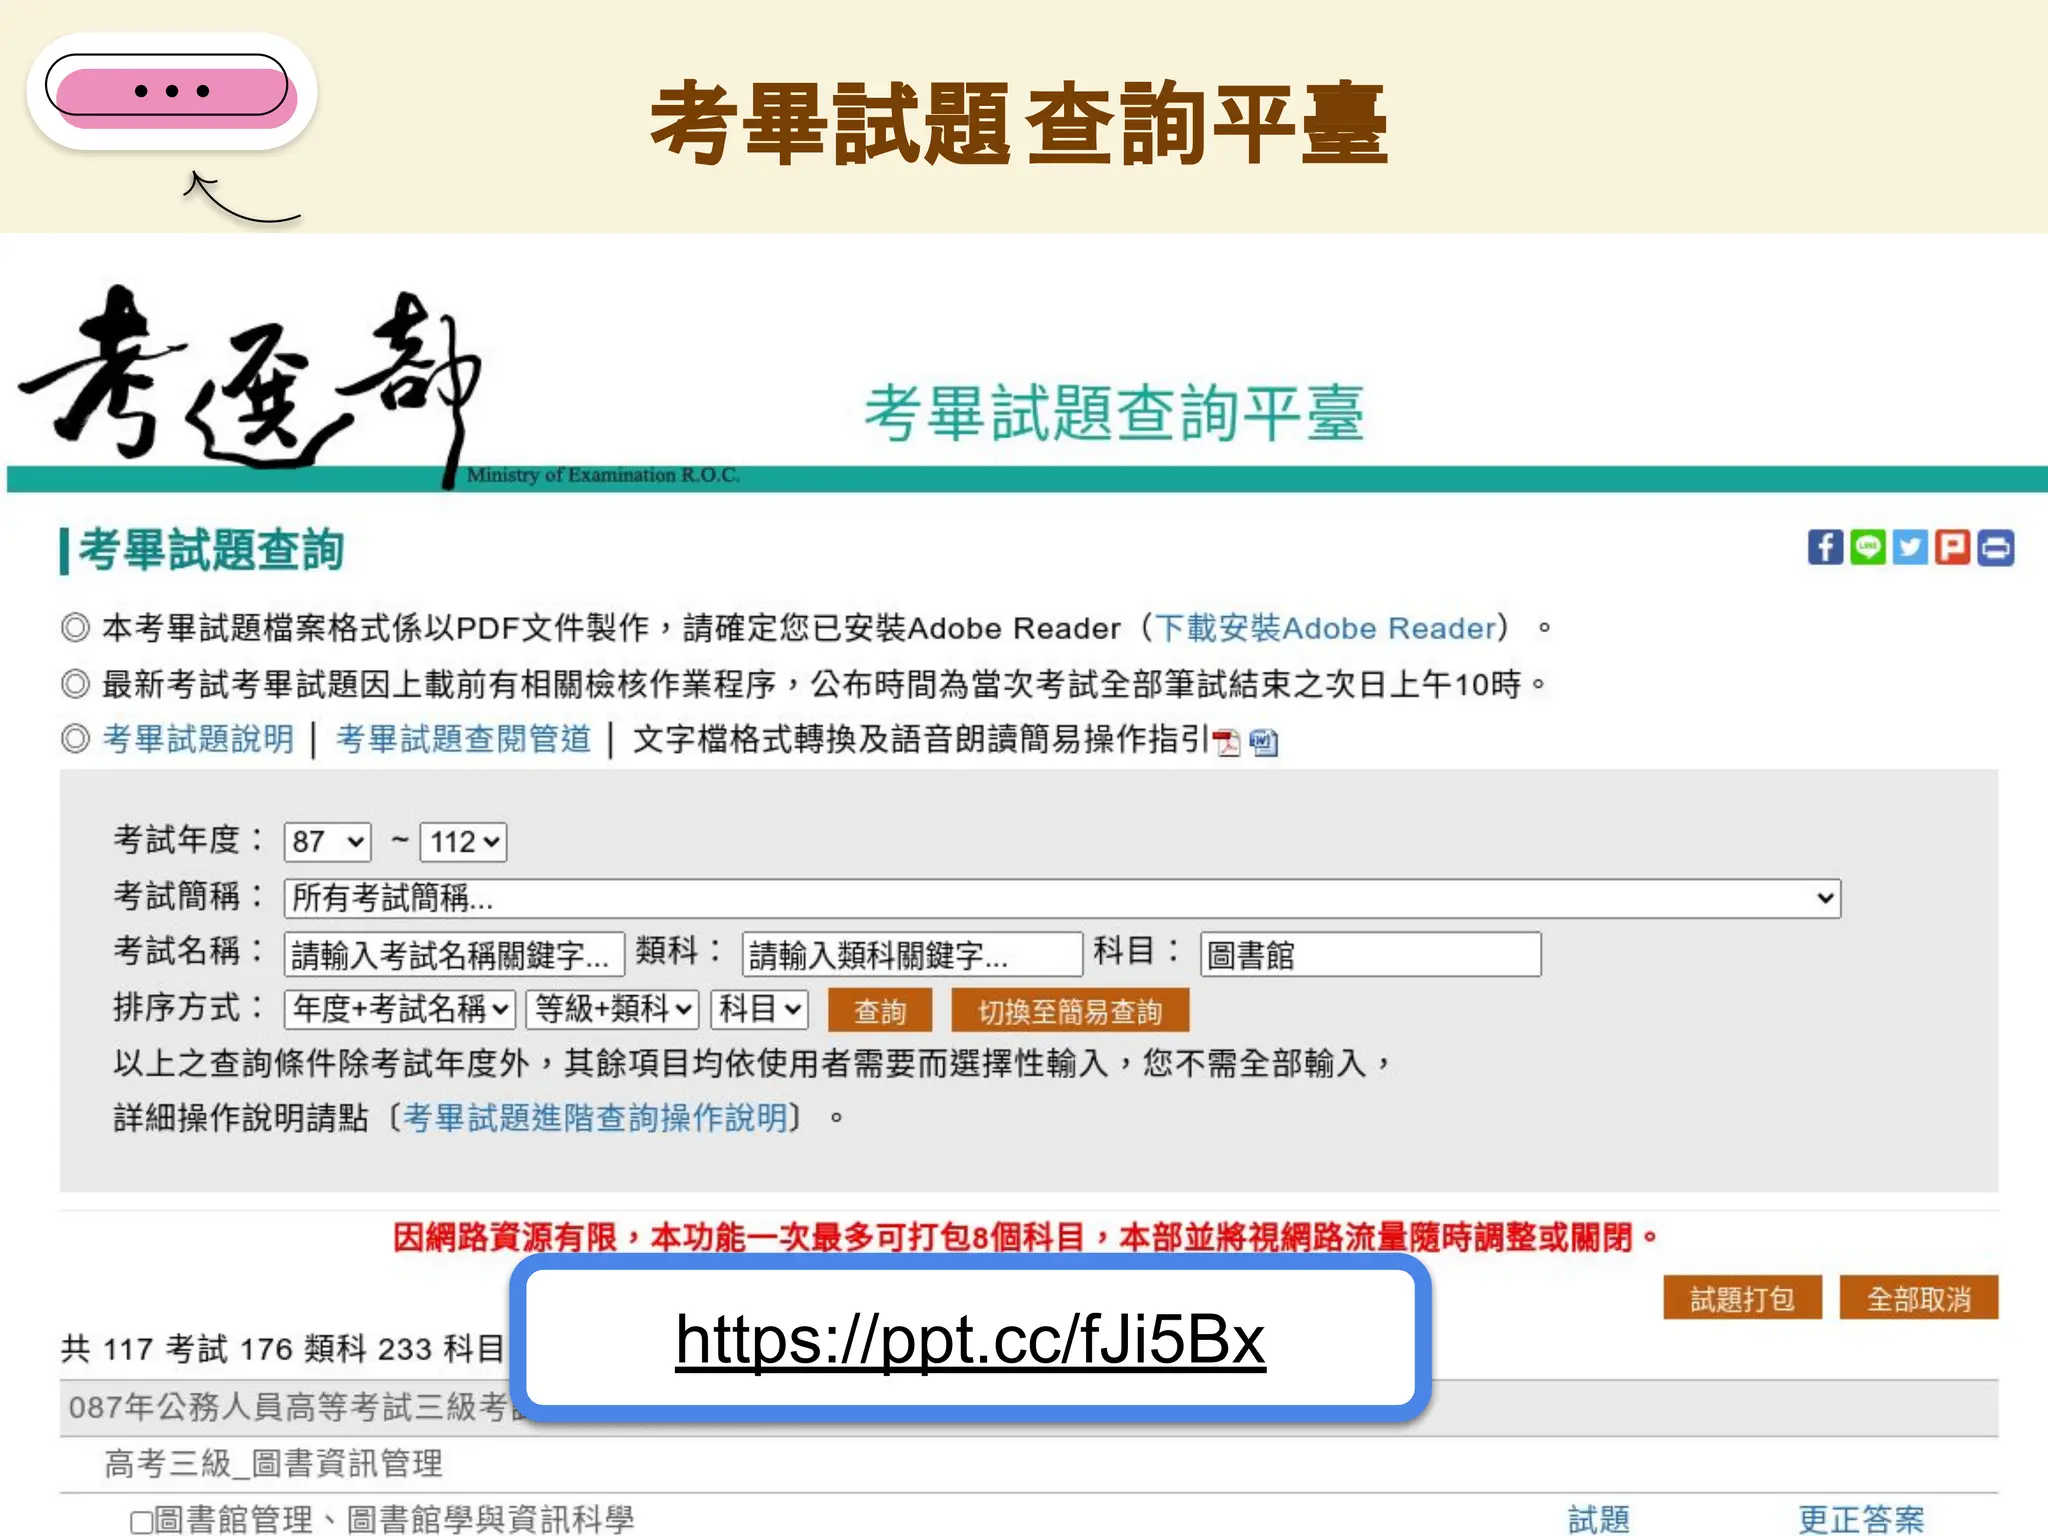
Task: Click the 共 117 考試 176 類科 count text
Action: pyautogui.click(x=282, y=1349)
